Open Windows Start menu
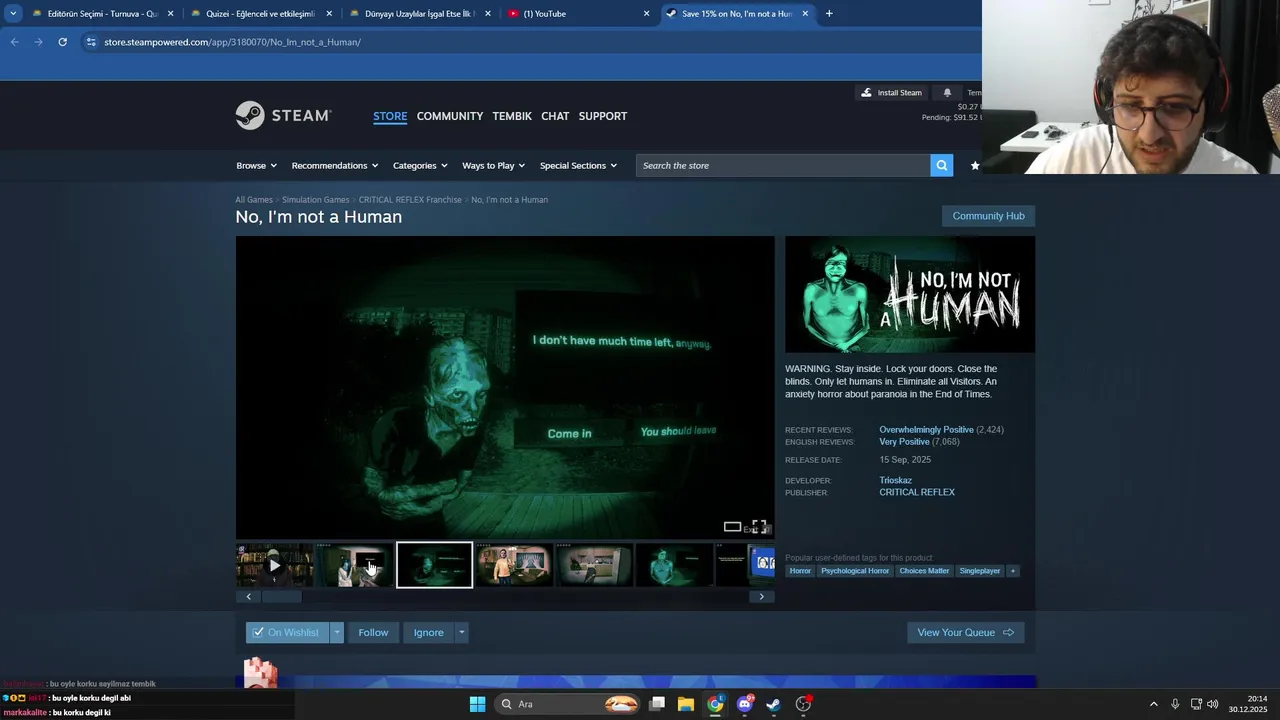 [477, 704]
